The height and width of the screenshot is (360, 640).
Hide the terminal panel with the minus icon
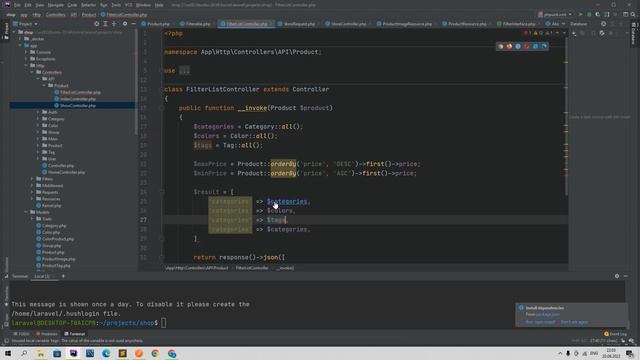[x=626, y=276]
